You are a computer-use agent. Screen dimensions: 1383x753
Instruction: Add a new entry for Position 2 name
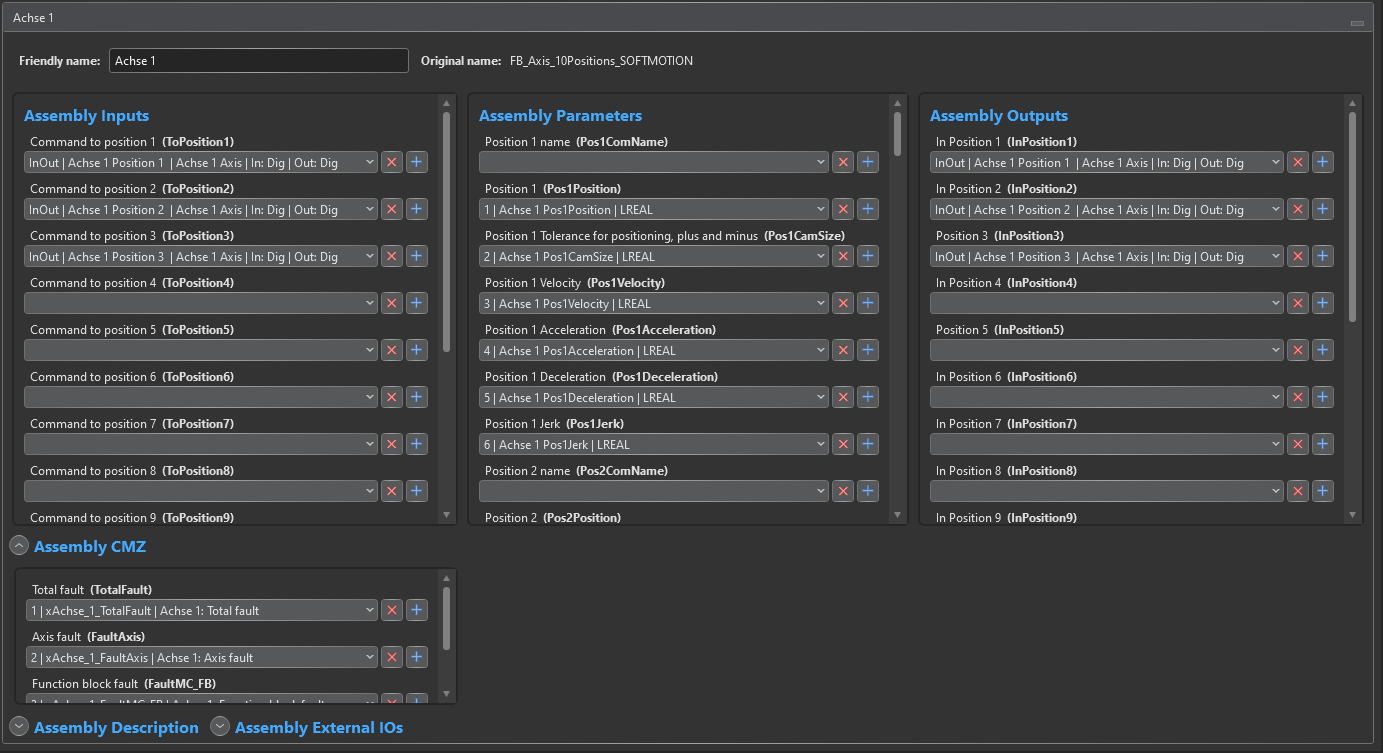point(868,491)
